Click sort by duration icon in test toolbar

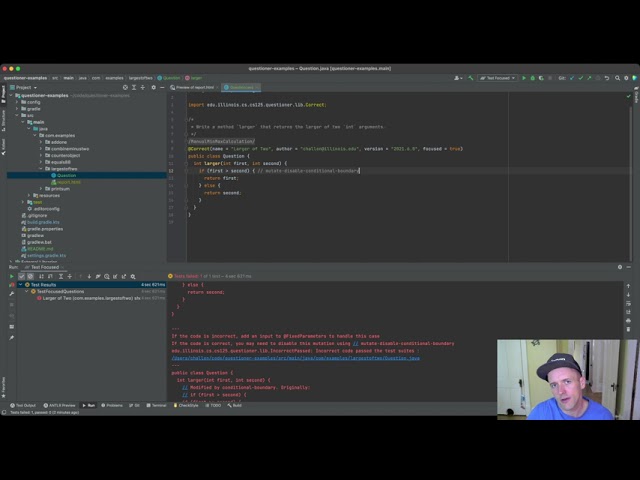tap(50, 276)
